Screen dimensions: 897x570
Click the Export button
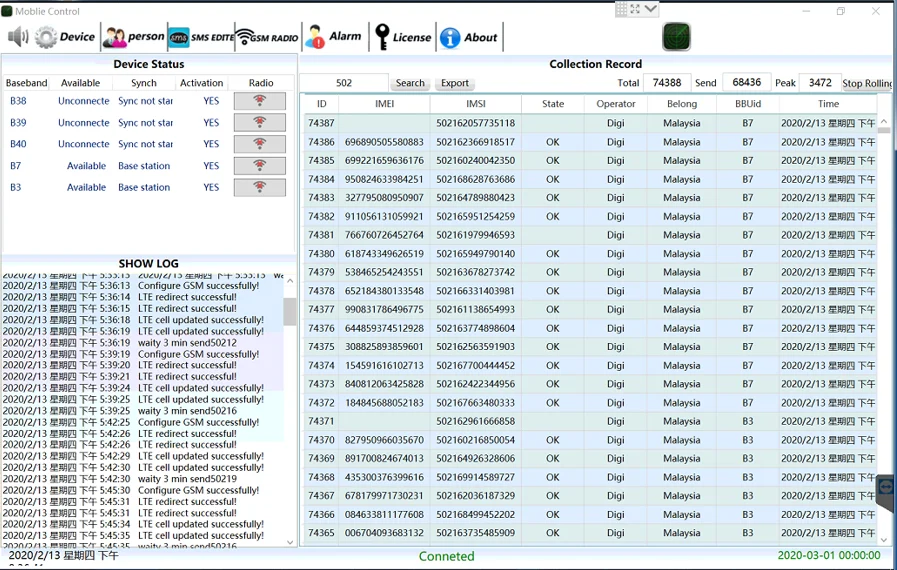454,83
